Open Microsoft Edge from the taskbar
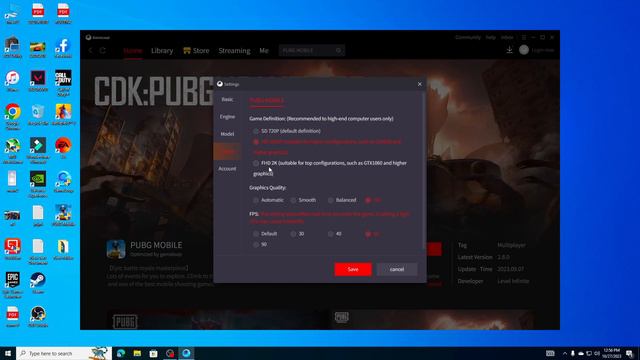640x360 pixels. tap(121, 353)
